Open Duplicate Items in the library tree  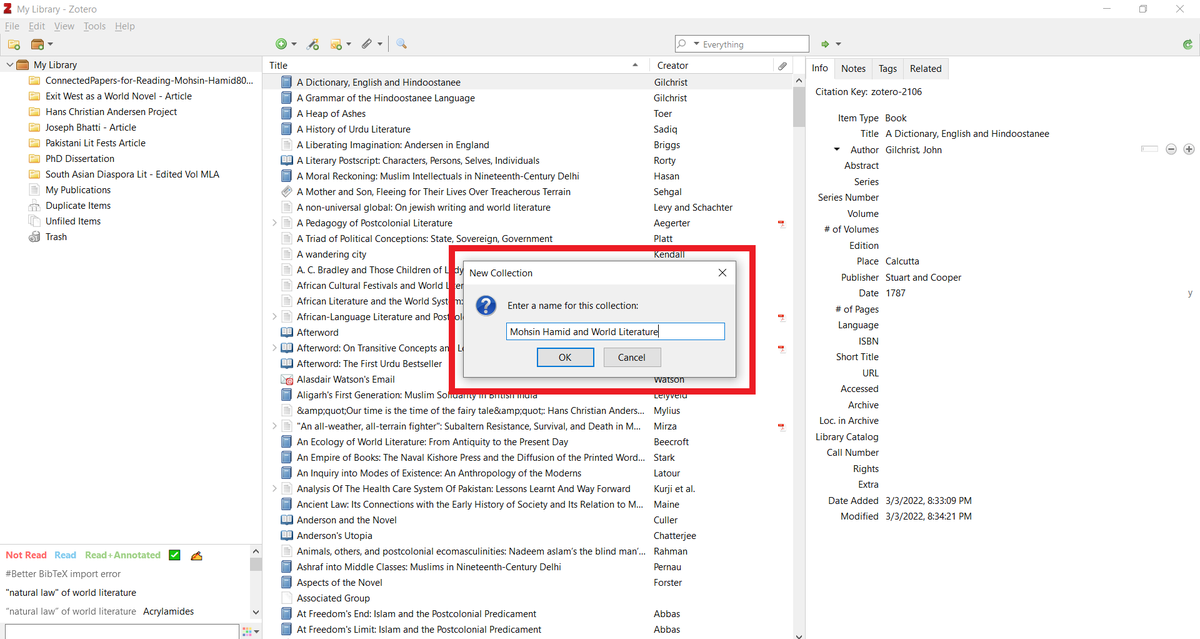(78, 206)
